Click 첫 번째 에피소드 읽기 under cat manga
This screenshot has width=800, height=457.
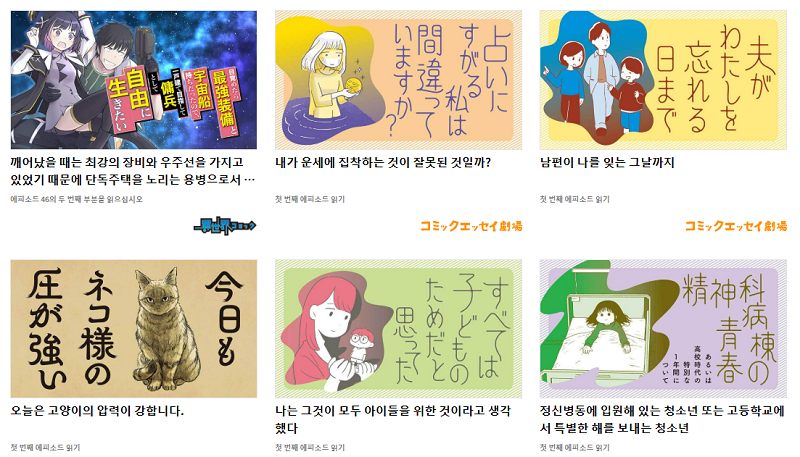coord(45,448)
